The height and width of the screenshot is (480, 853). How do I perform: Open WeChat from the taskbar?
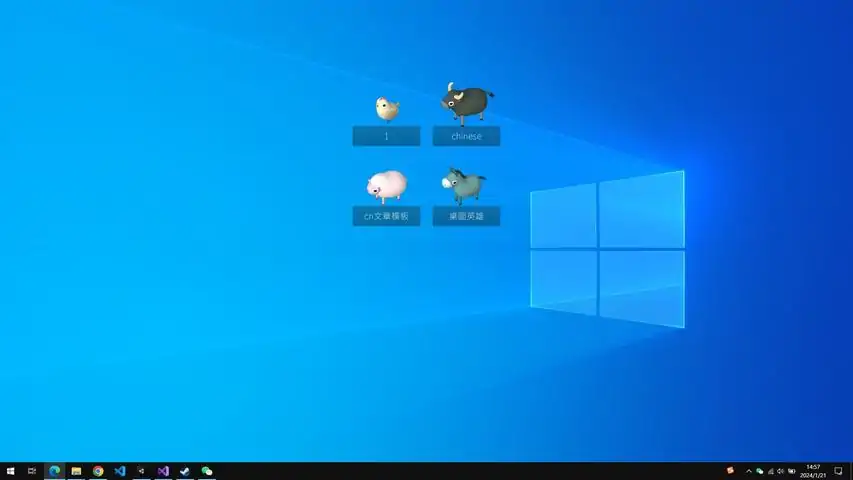point(207,471)
